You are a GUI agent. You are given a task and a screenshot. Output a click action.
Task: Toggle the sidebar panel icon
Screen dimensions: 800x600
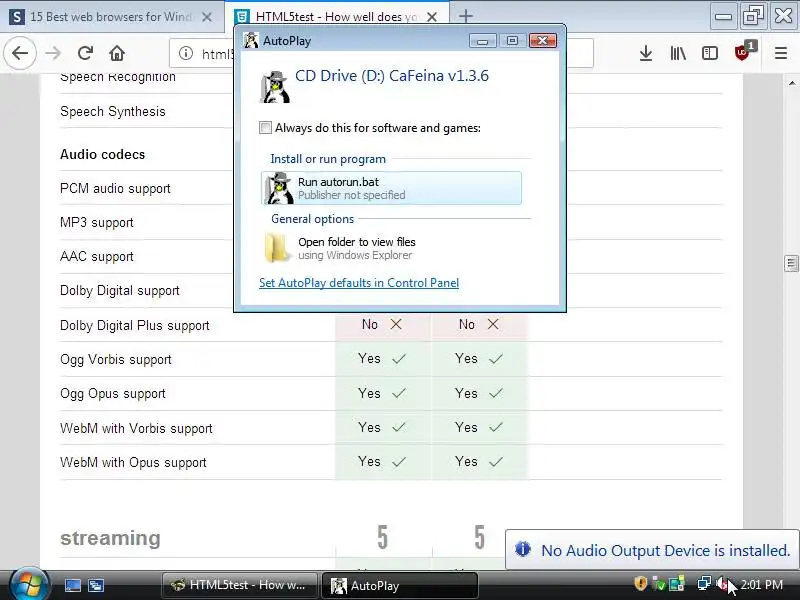[710, 53]
